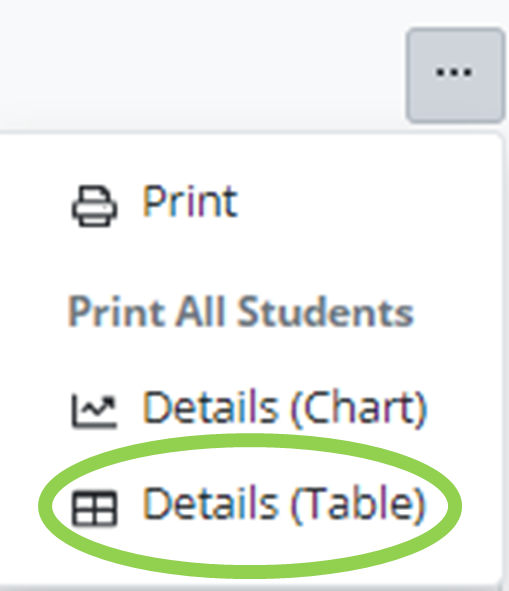Open Details (Chart) view
The image size is (509, 591).
[249, 410]
